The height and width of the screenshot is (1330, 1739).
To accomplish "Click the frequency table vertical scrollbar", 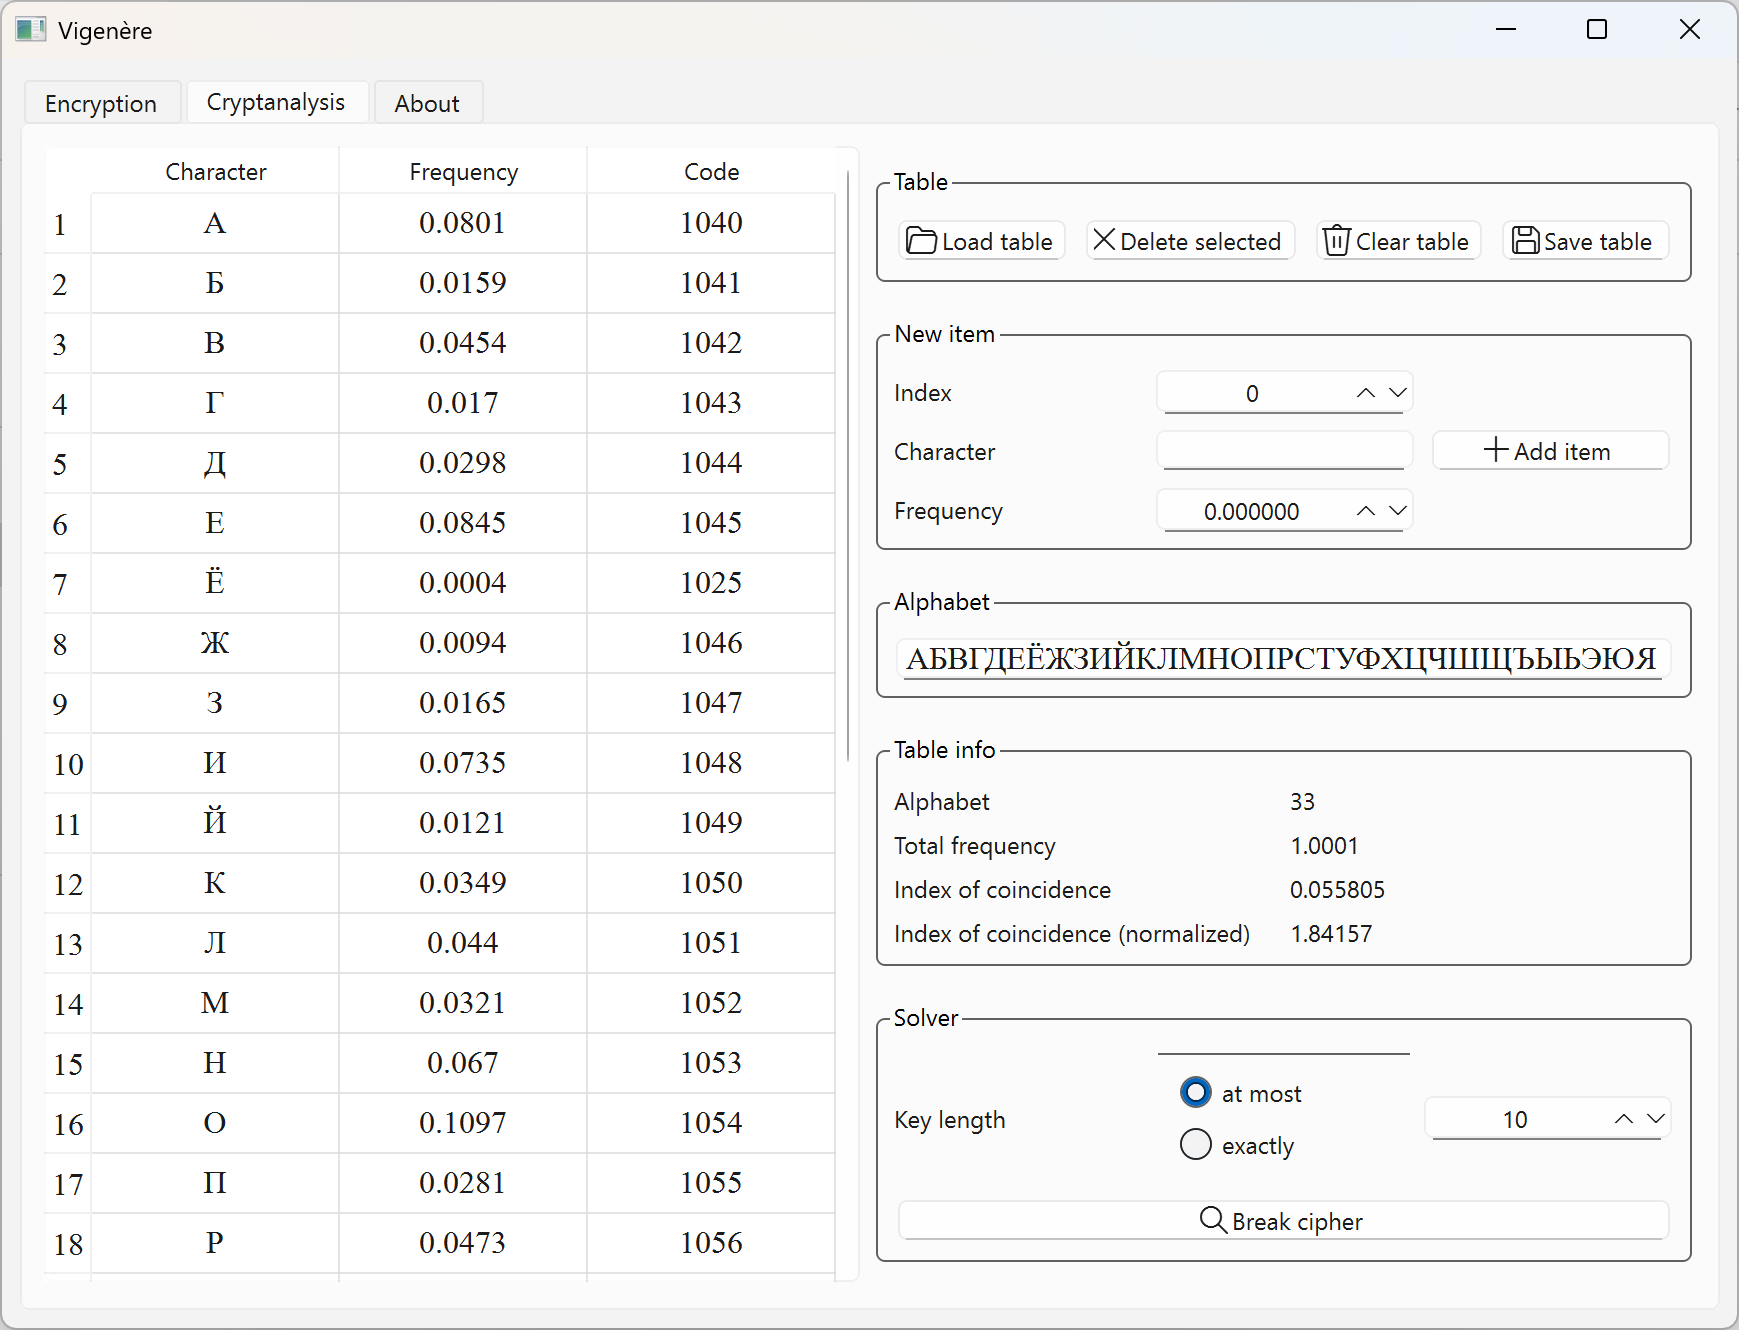I will pos(848,465).
